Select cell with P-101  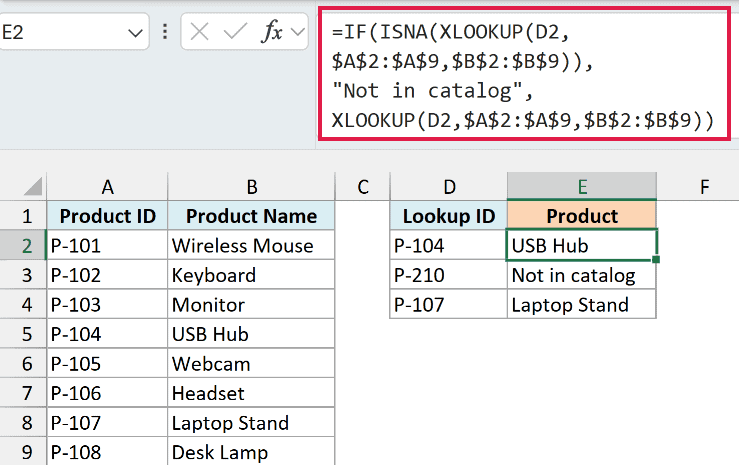point(107,245)
